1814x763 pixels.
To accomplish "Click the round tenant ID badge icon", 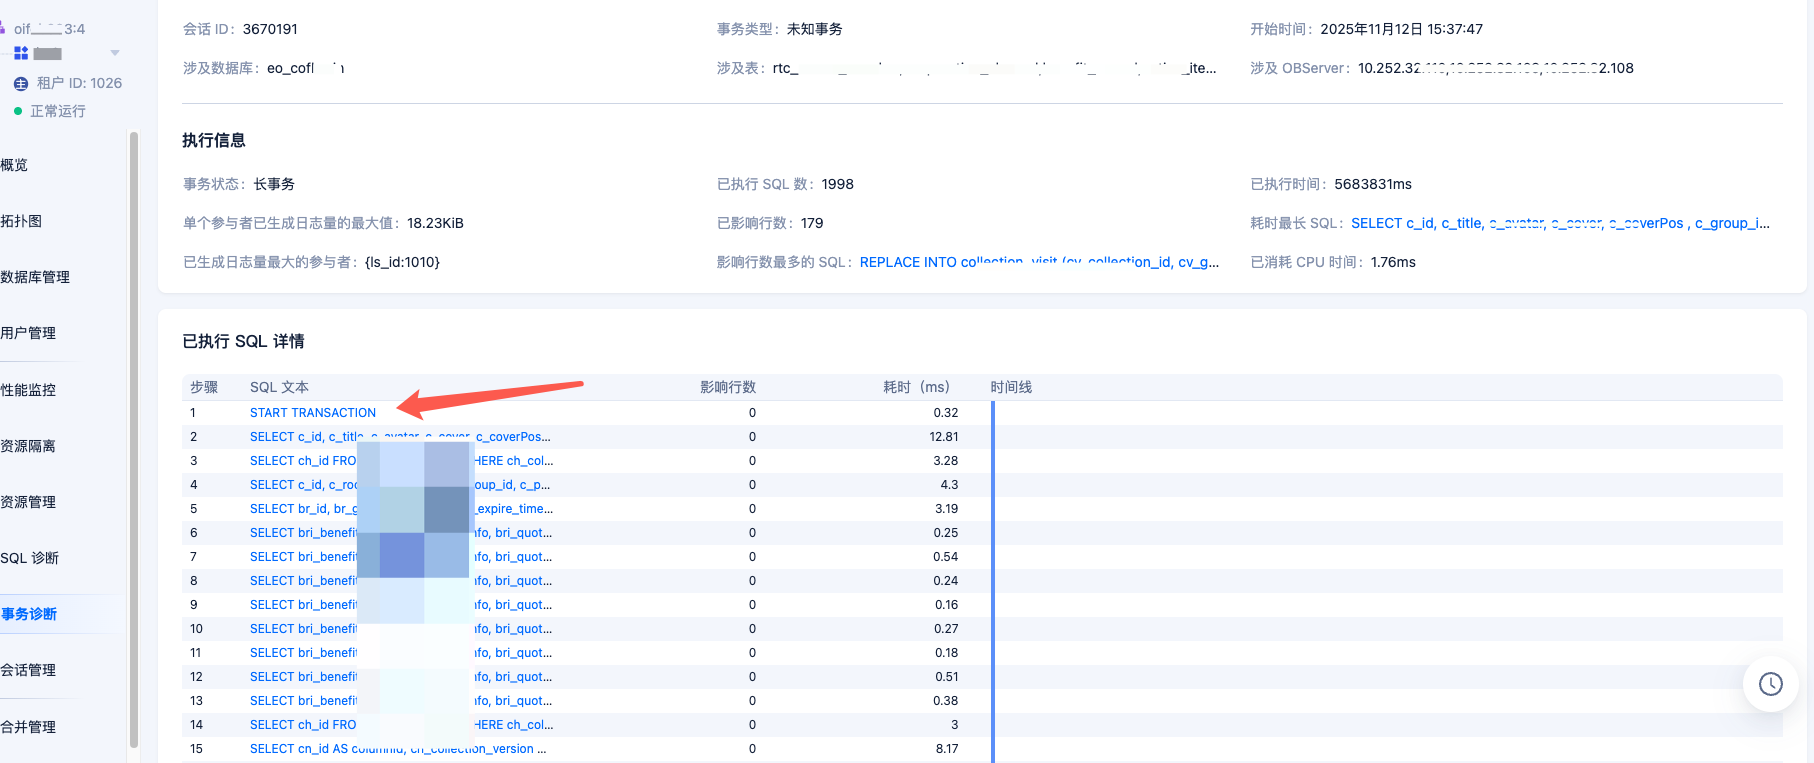I will click(x=21, y=84).
